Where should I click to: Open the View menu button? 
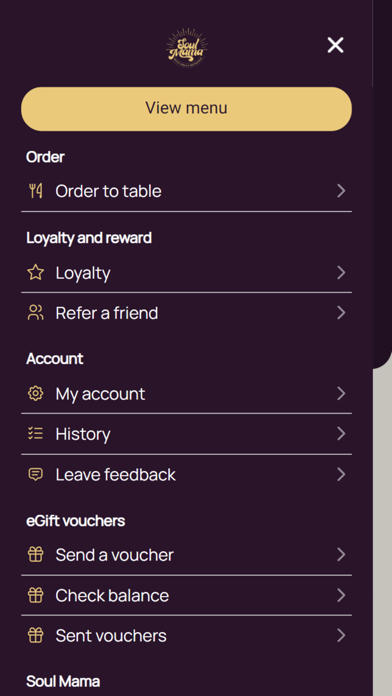coord(186,109)
